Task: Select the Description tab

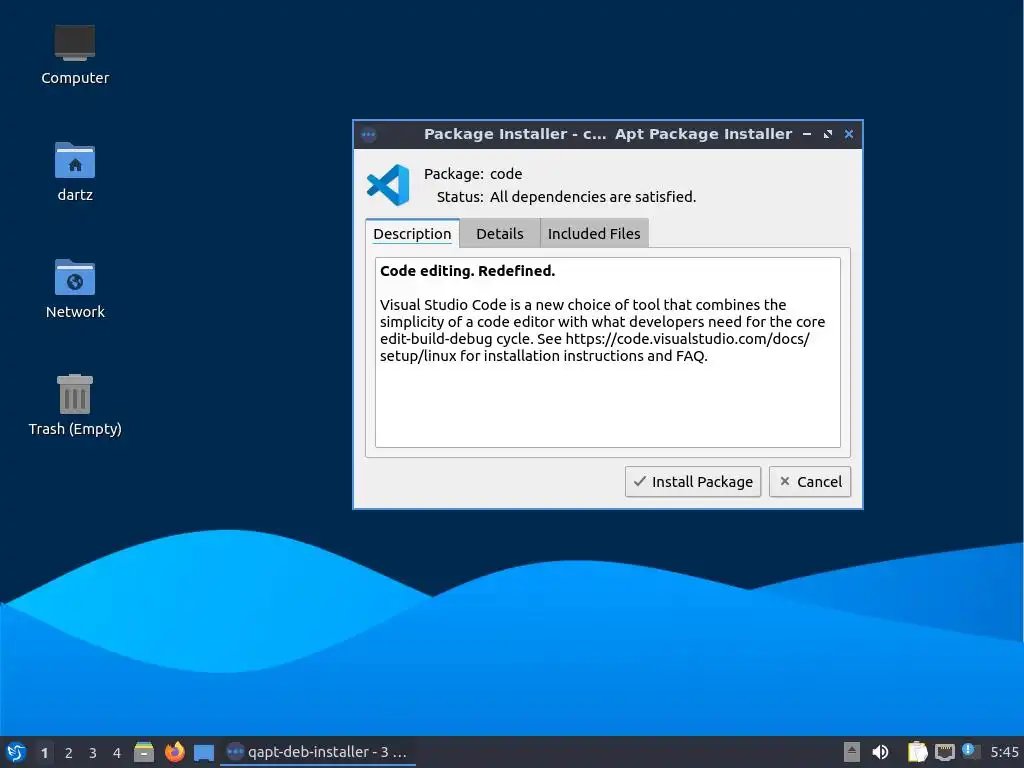Action: coord(412,233)
